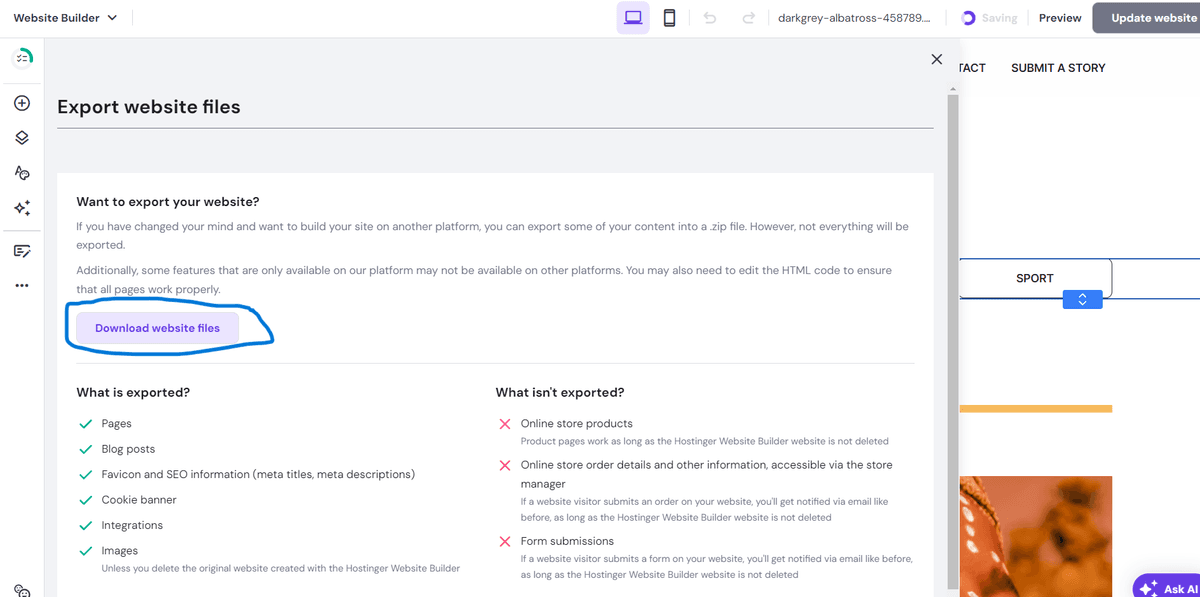Open the Website Builder dropdown
Viewport: 1200px width, 597px height.
click(65, 17)
